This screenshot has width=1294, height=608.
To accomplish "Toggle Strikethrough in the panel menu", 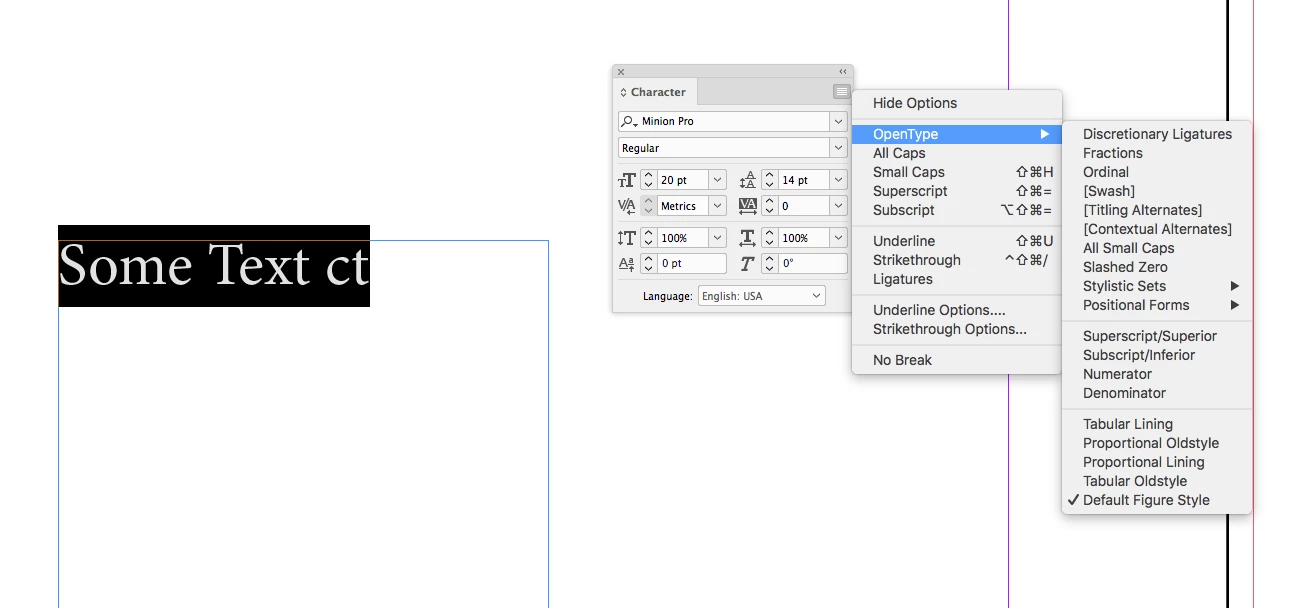I will coord(956,260).
